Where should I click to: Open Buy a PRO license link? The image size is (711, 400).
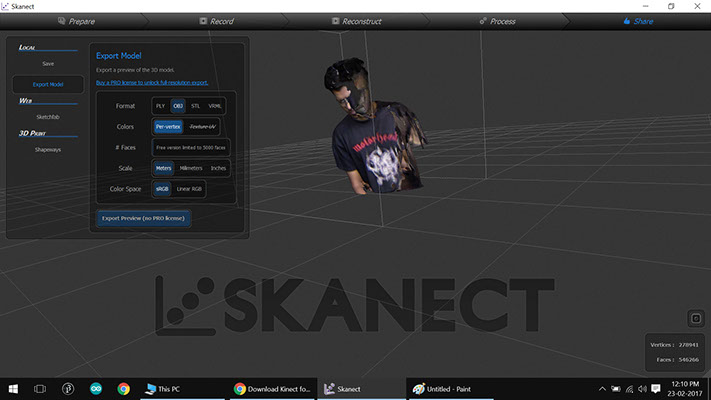coord(152,83)
